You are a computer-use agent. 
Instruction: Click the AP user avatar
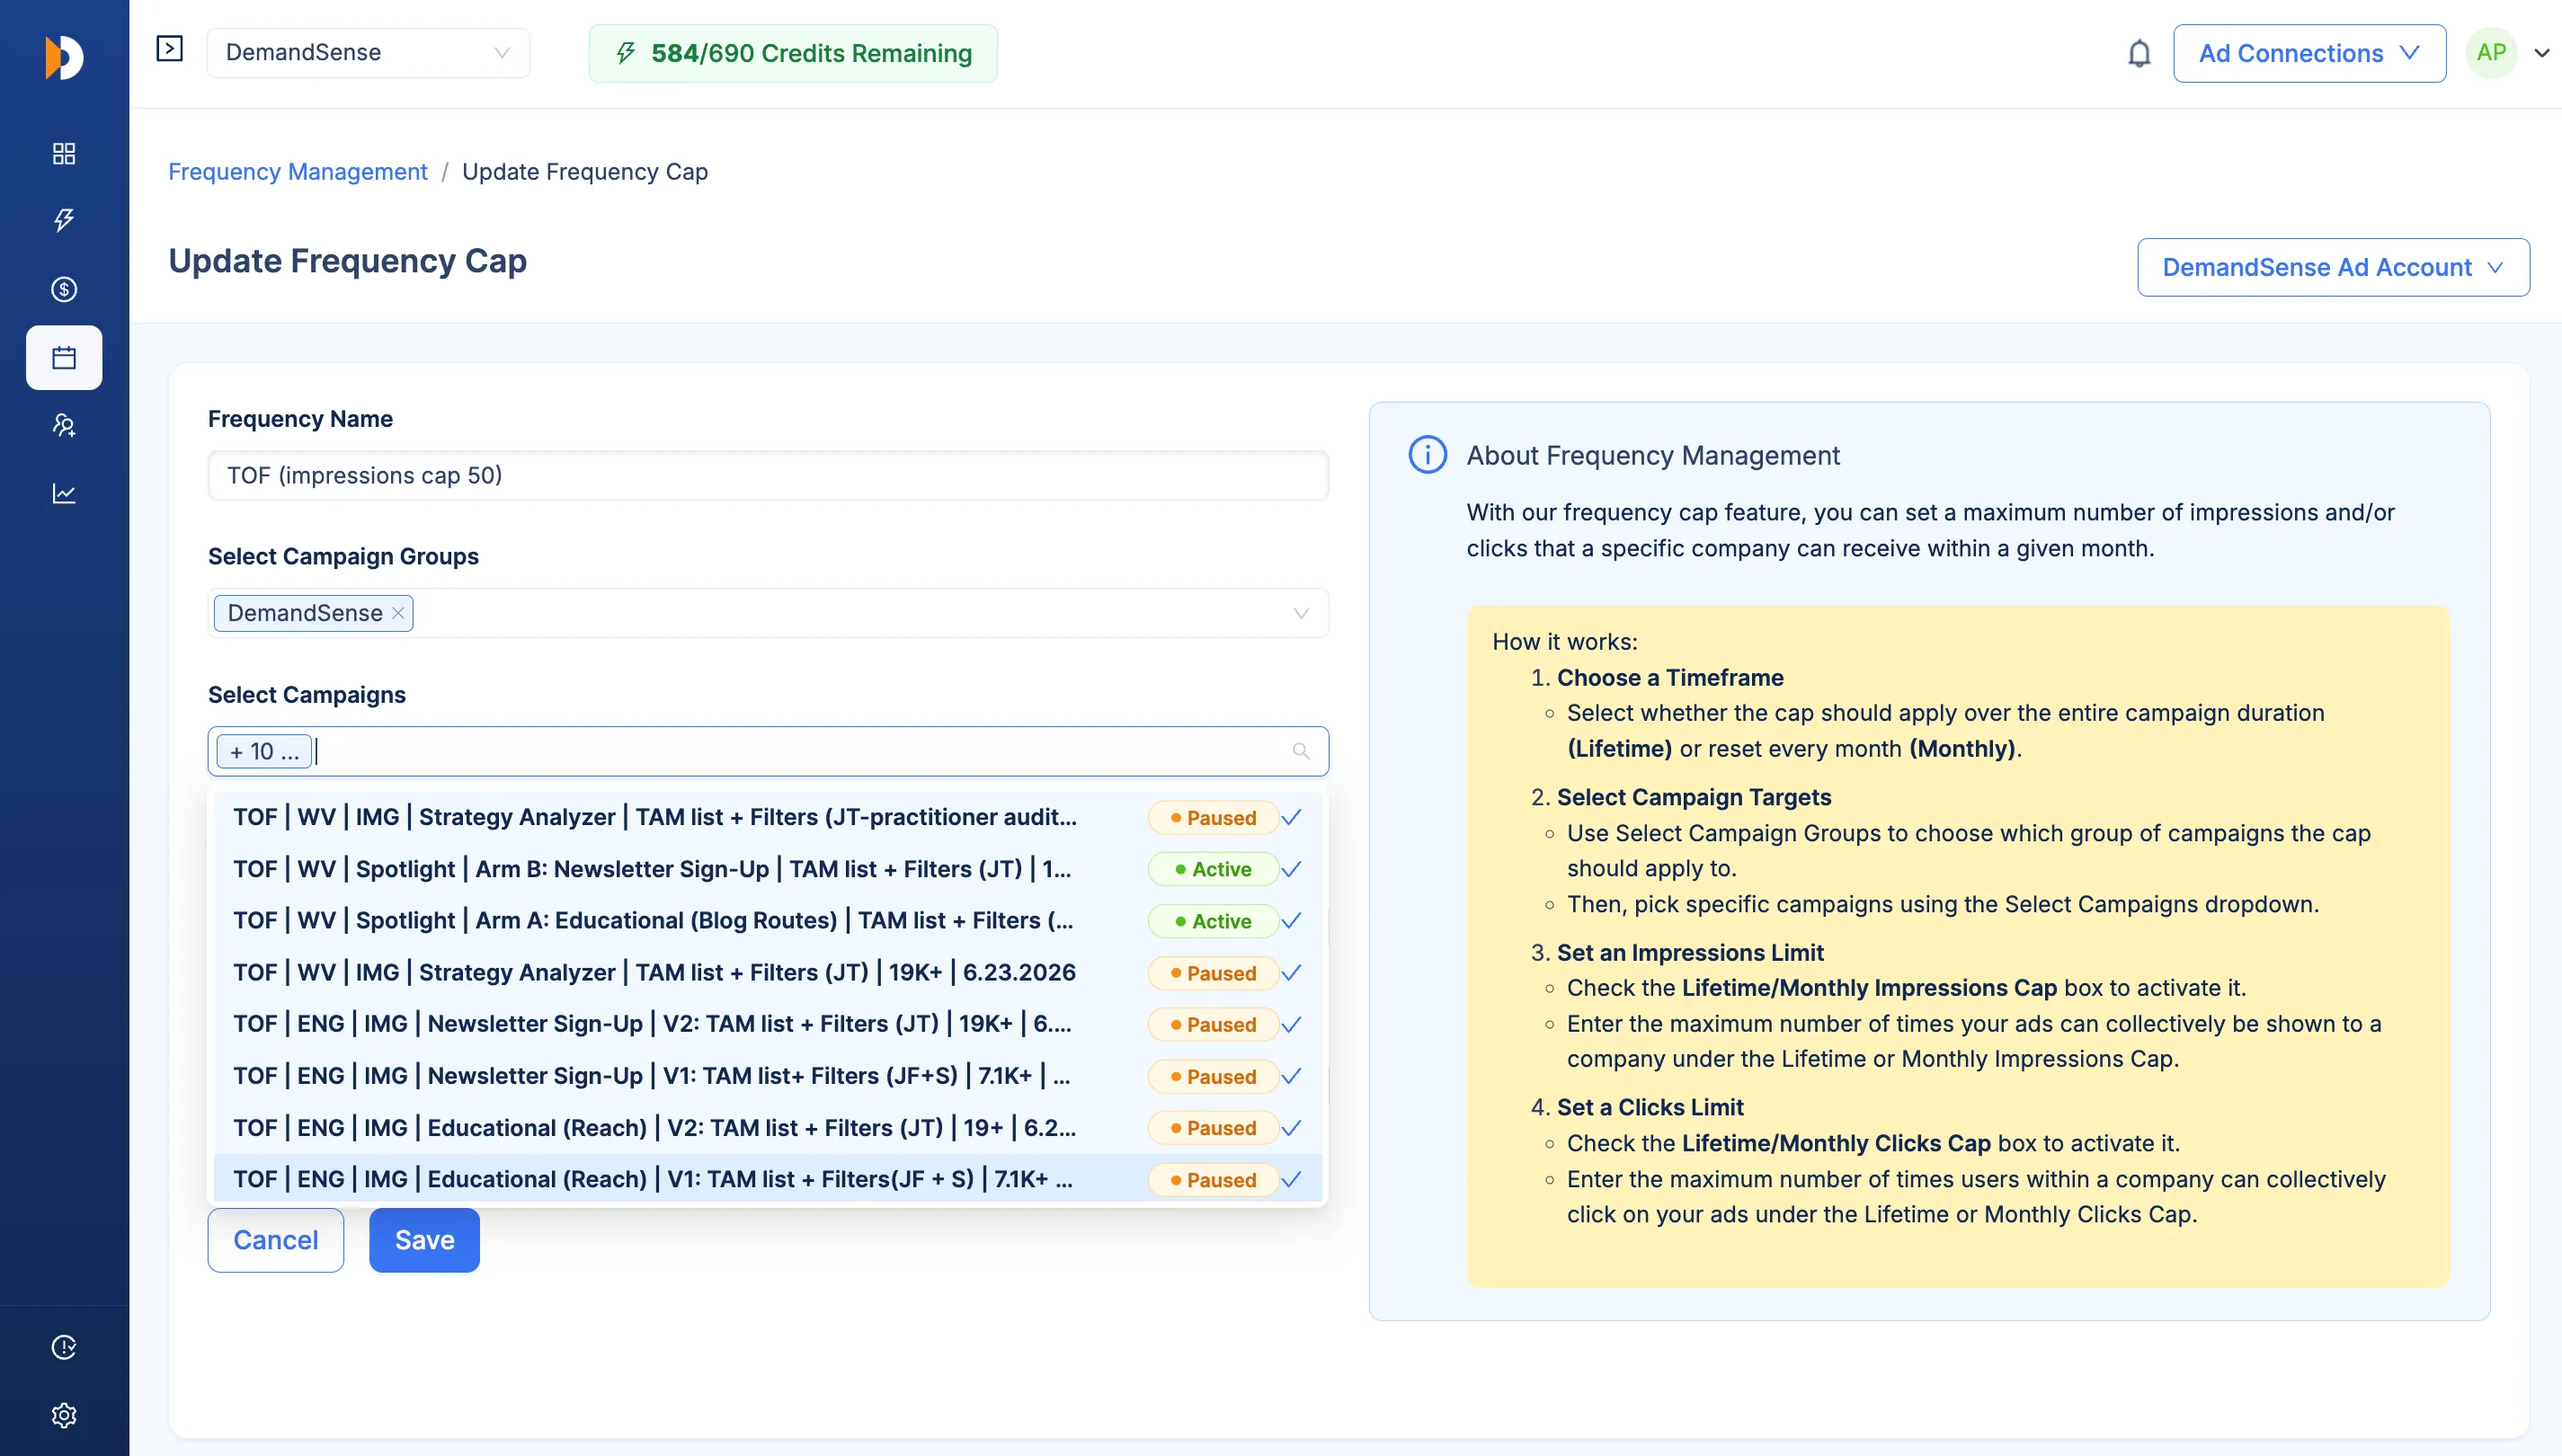[x=2491, y=53]
